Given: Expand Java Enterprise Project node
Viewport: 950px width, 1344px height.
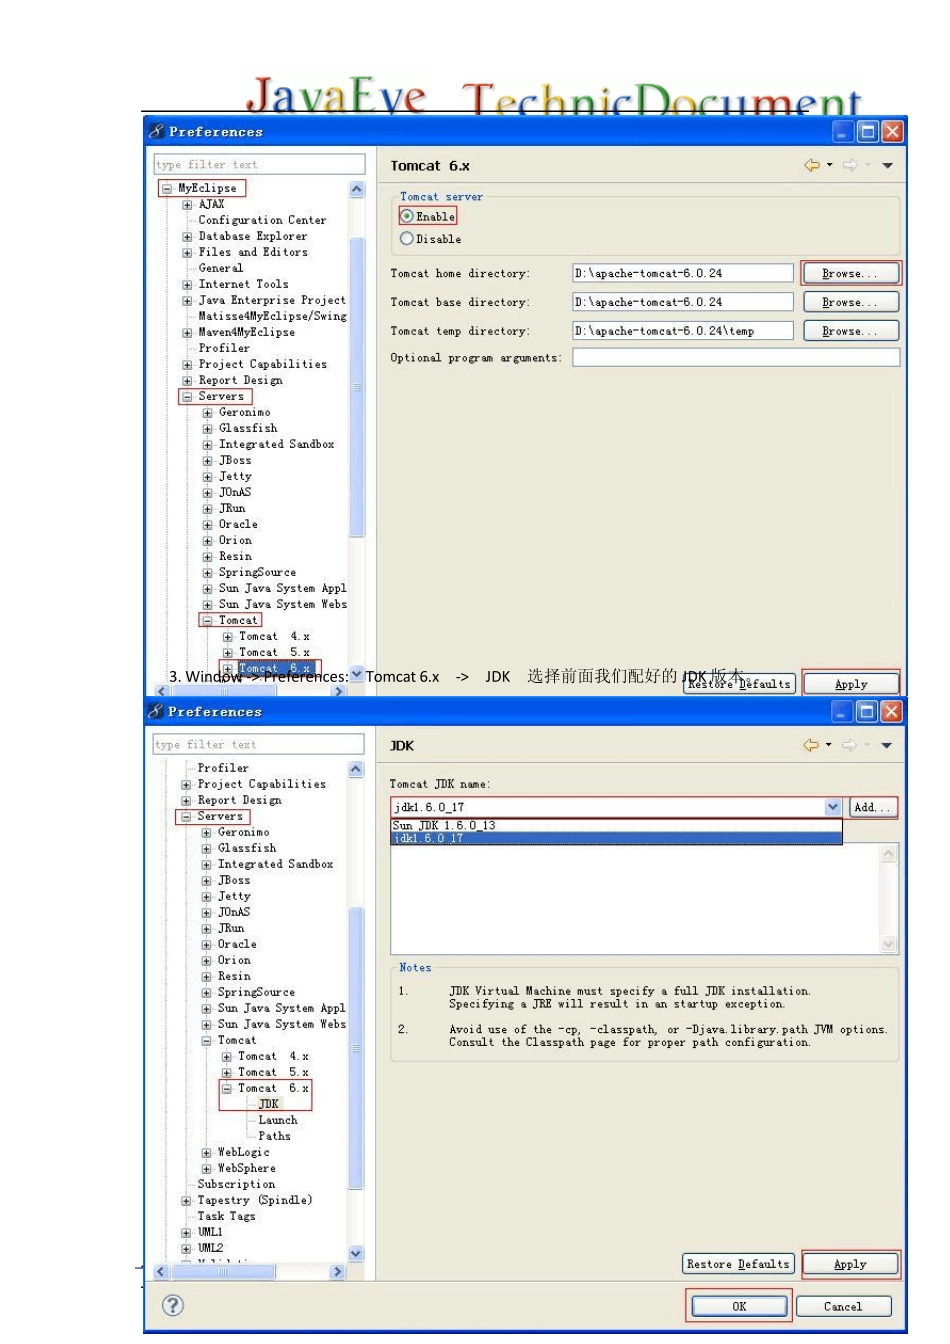Looking at the screenshot, I should click(x=187, y=301).
